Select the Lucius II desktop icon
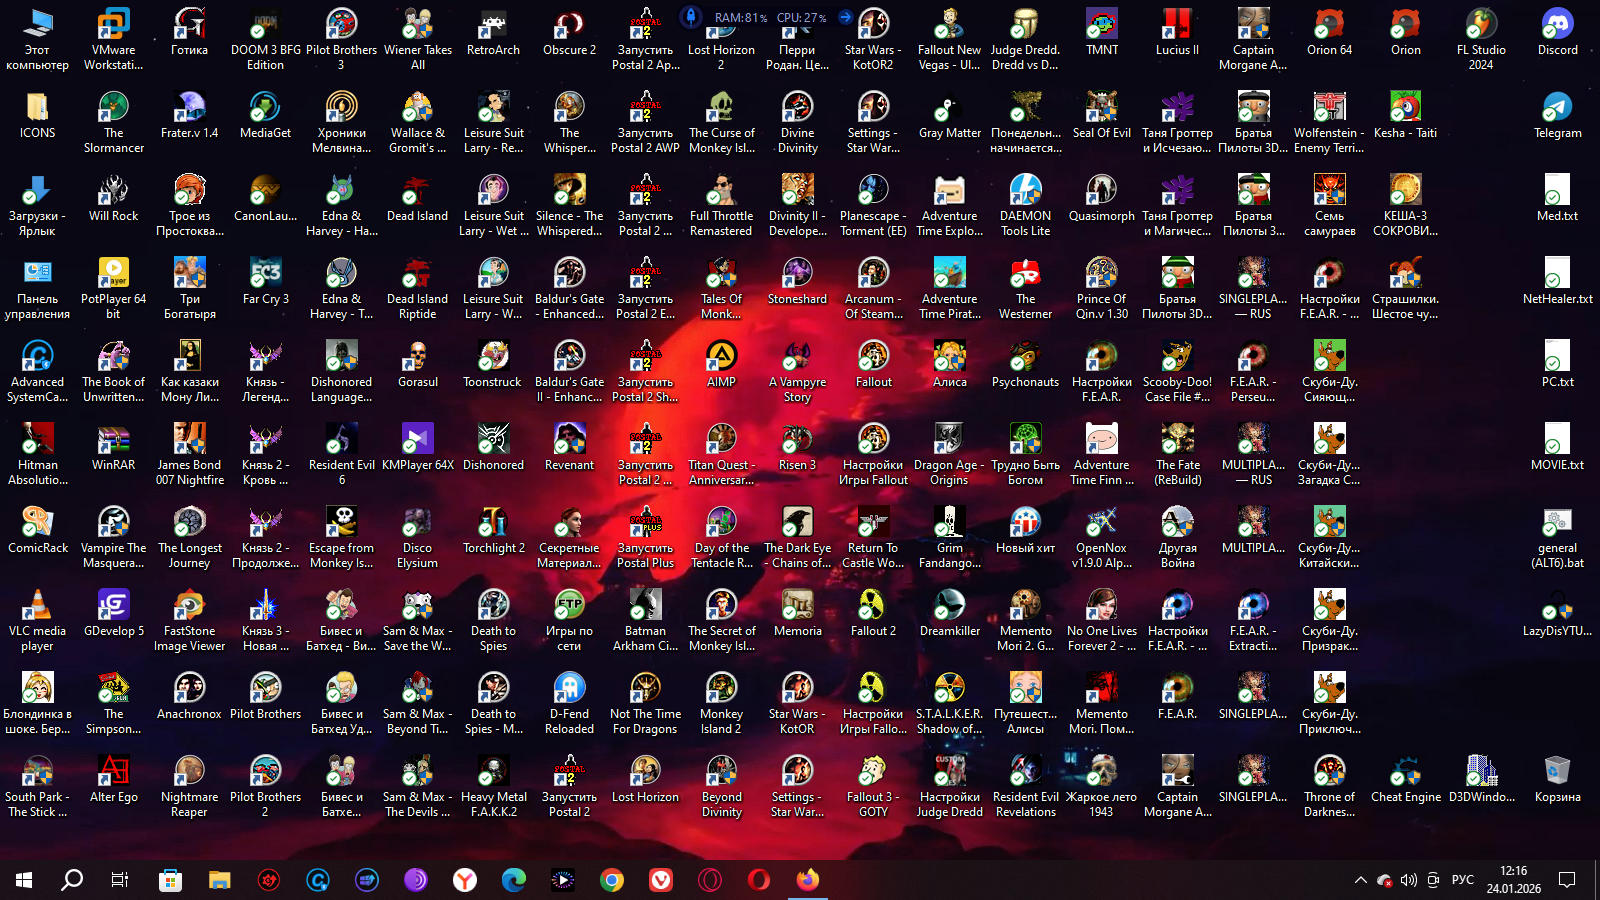 [1177, 31]
